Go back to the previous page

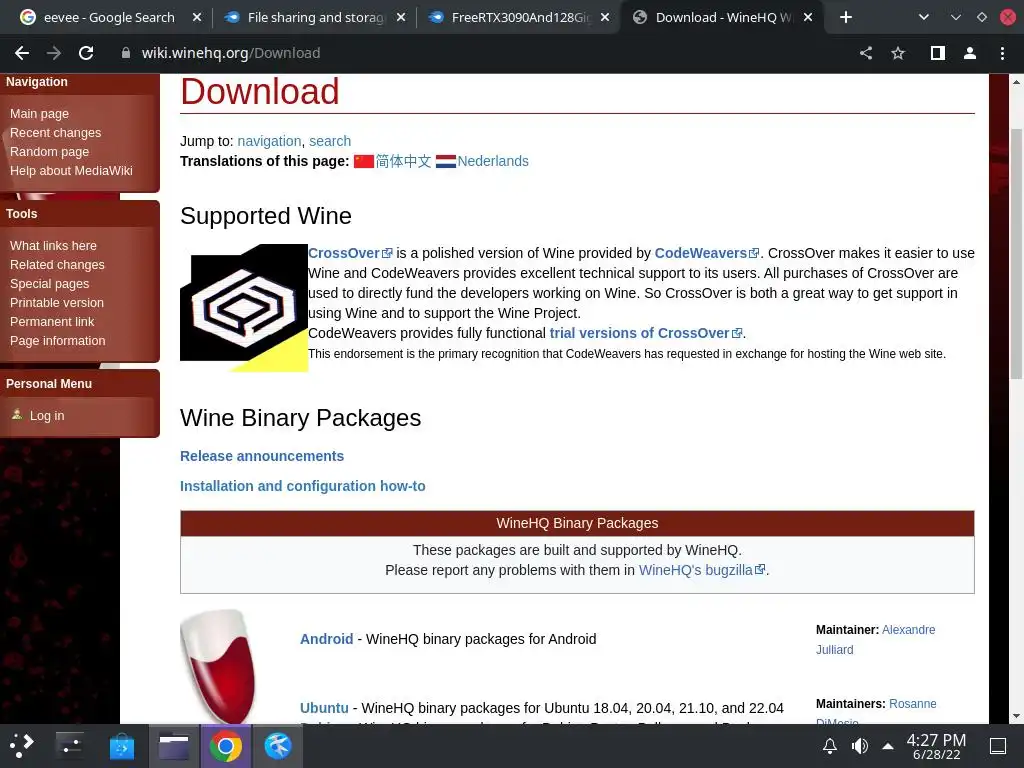[22, 54]
